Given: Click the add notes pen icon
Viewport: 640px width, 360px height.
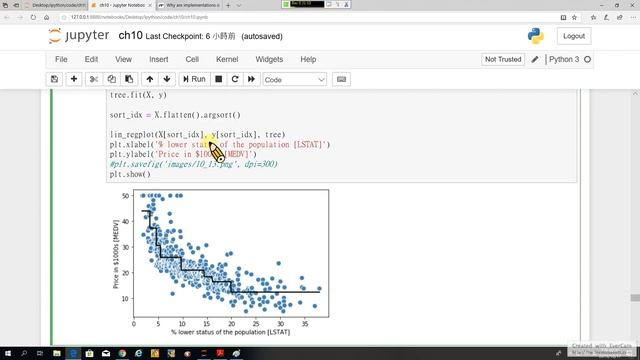Looking at the screenshot, I should click(x=607, y=17).
